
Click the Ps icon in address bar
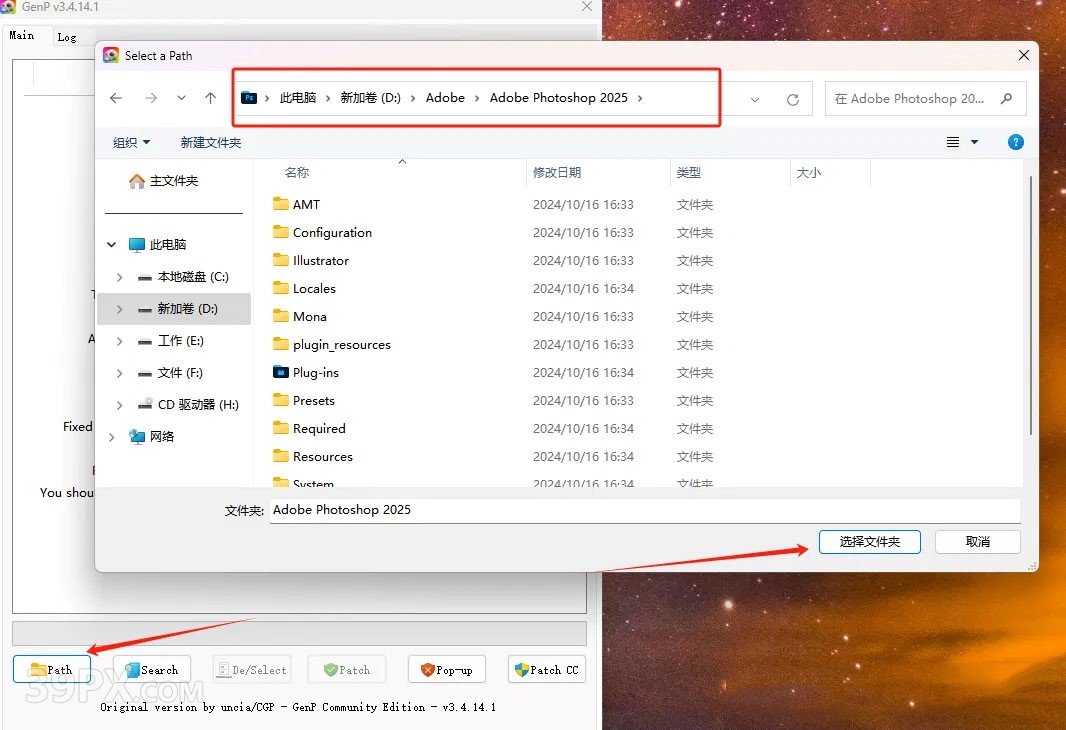250,98
